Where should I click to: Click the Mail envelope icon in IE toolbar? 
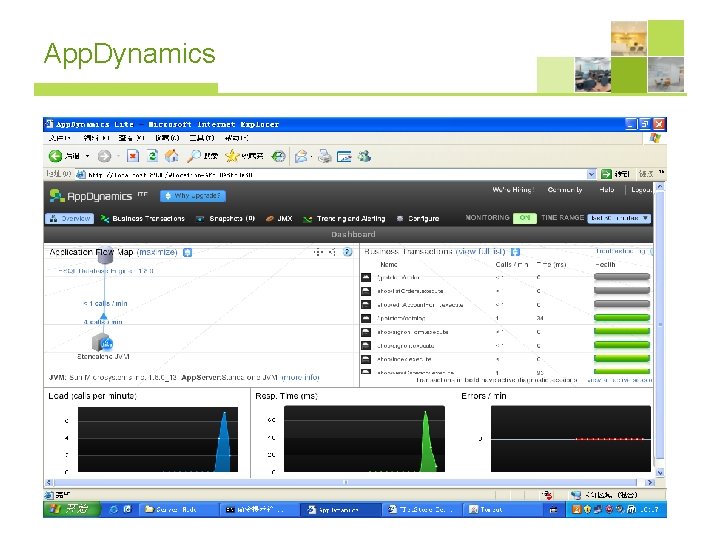(301, 157)
